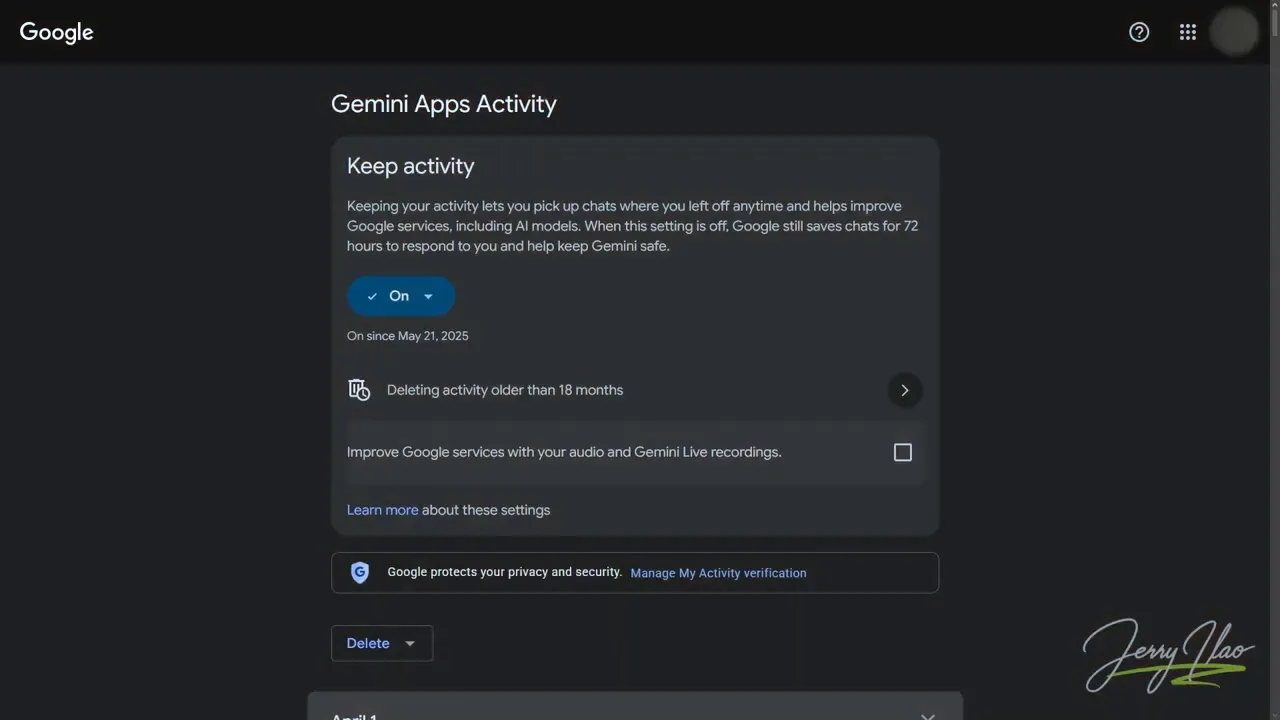
Task: Open the Google apps grid launcher
Action: point(1188,32)
